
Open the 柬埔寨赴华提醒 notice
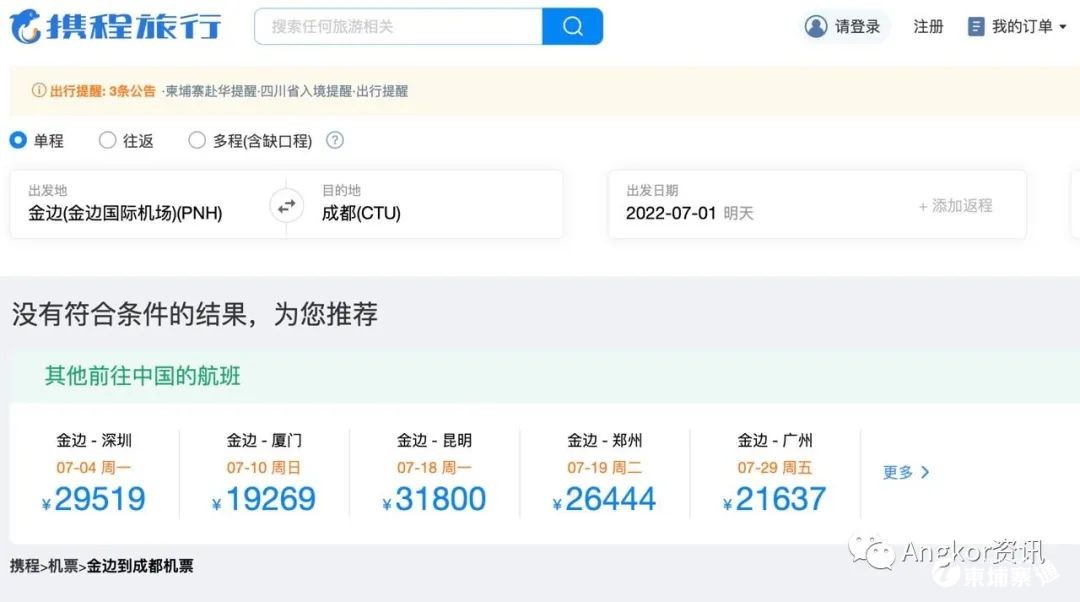(211, 91)
